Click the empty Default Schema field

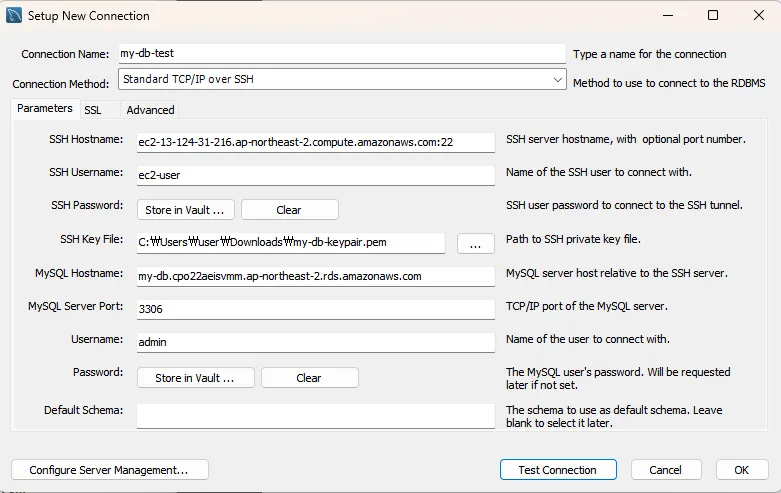point(316,415)
